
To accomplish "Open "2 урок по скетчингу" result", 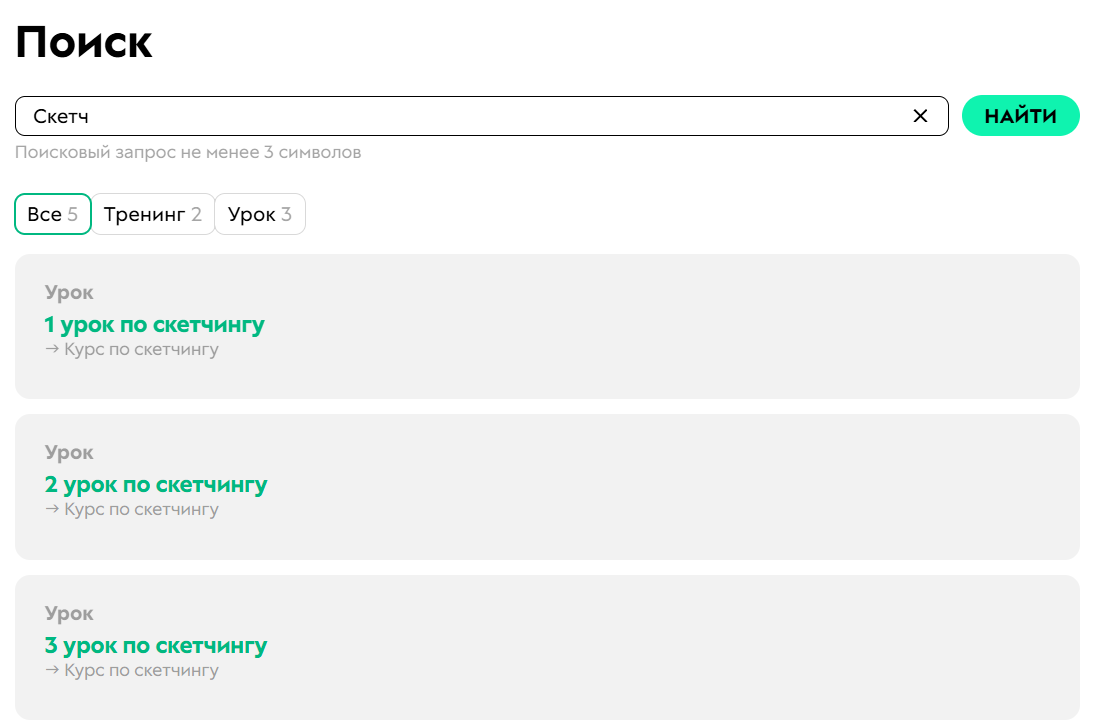I will (x=156, y=485).
